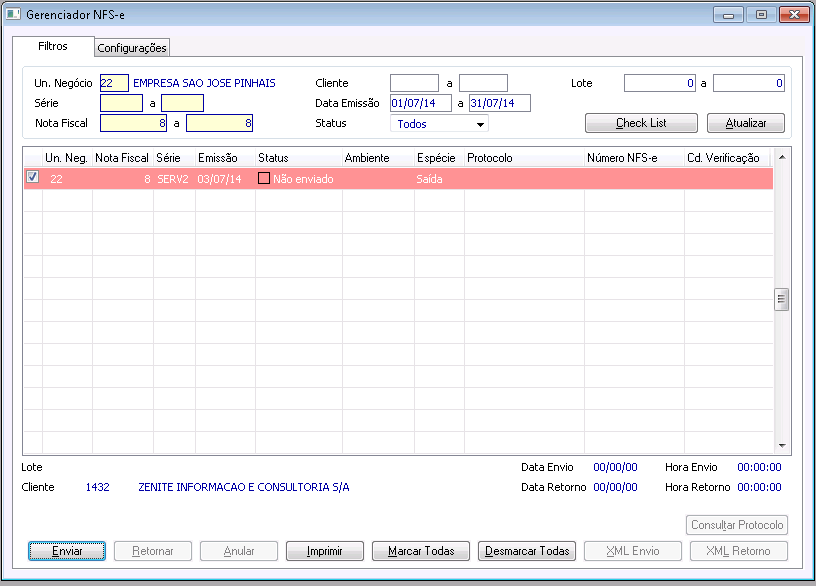This screenshot has height=586, width=816.
Task: Click the EMPRESA SAO JOSE PINHAIS label
Action: coord(205,83)
